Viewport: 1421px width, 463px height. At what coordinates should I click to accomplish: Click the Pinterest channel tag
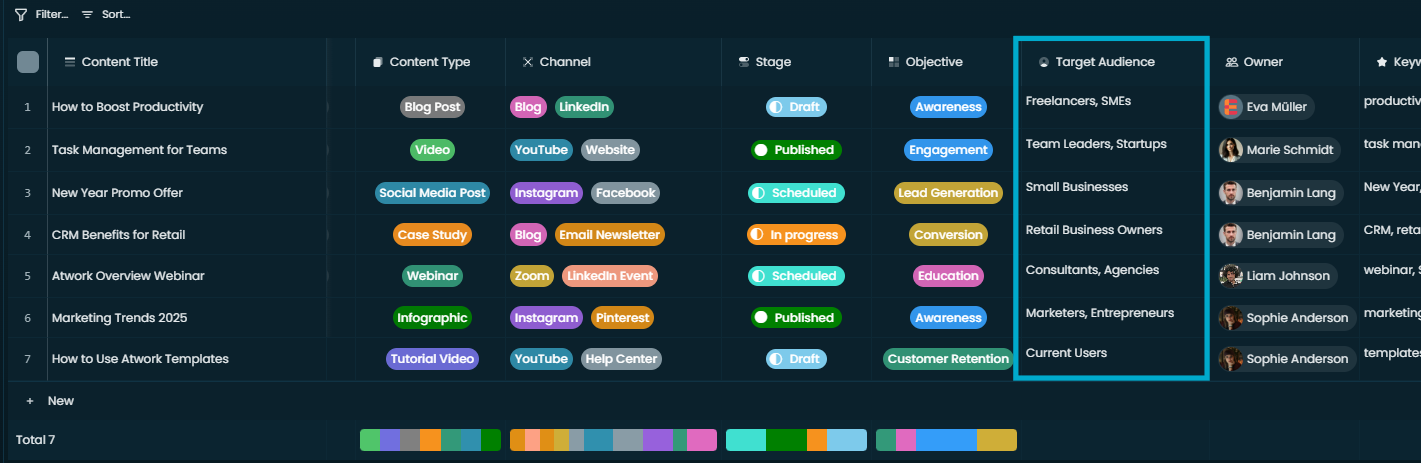[622, 318]
